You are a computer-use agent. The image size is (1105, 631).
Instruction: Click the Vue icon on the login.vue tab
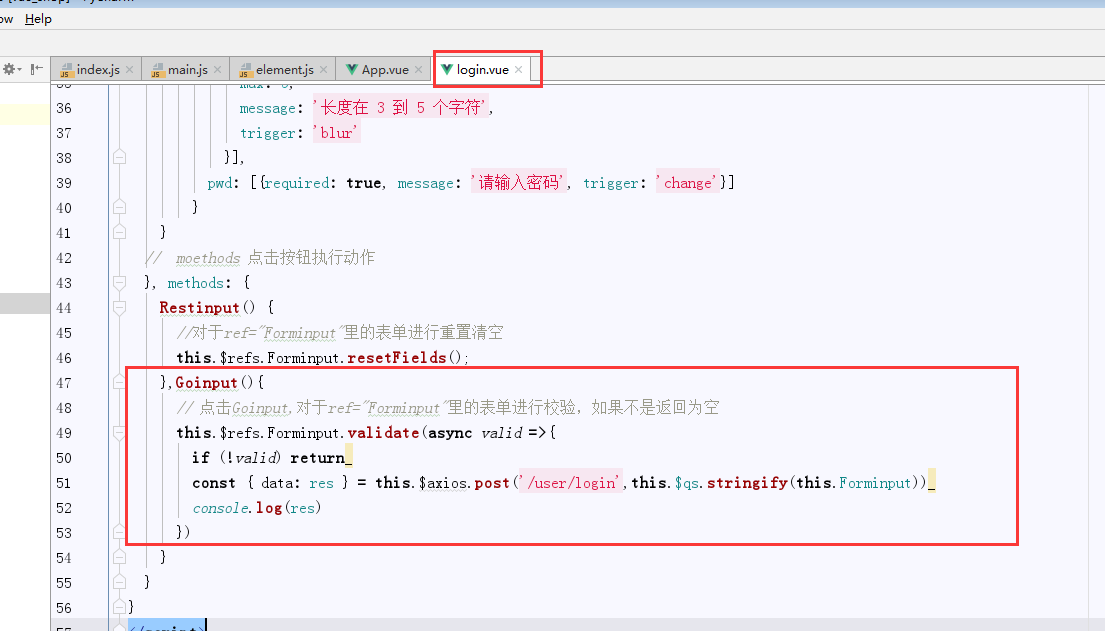coord(446,69)
